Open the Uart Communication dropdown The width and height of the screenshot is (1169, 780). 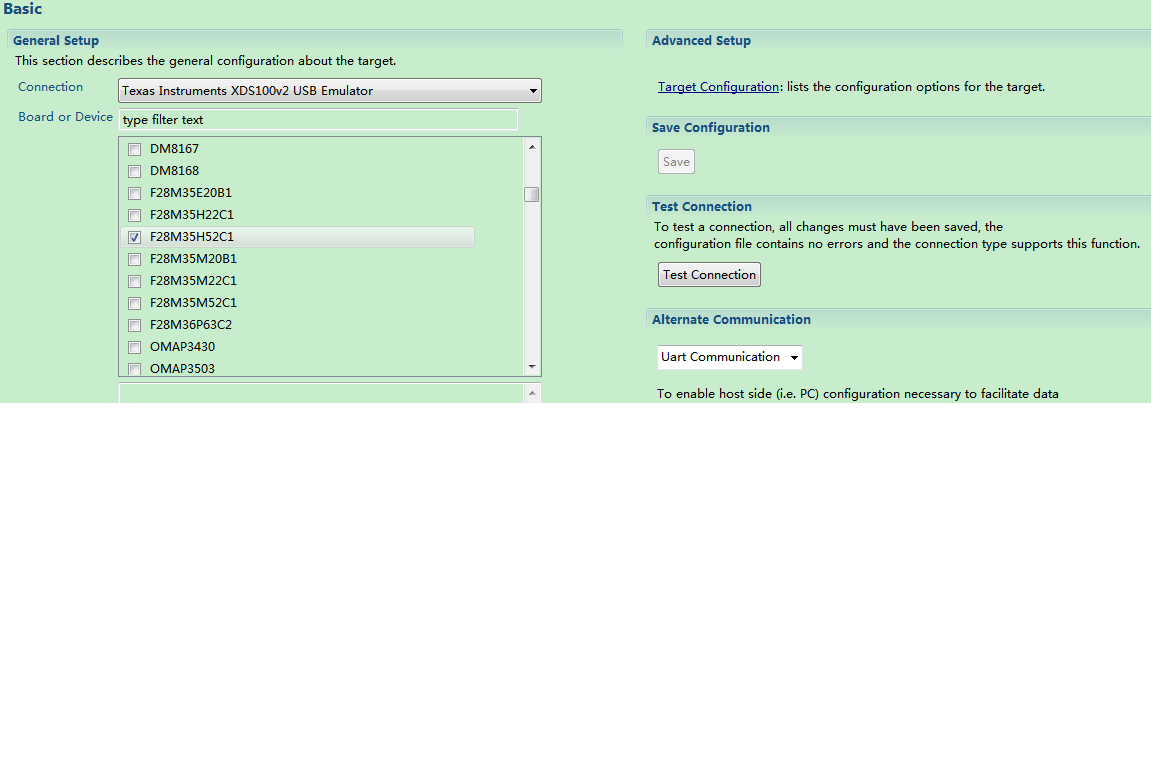coord(729,357)
